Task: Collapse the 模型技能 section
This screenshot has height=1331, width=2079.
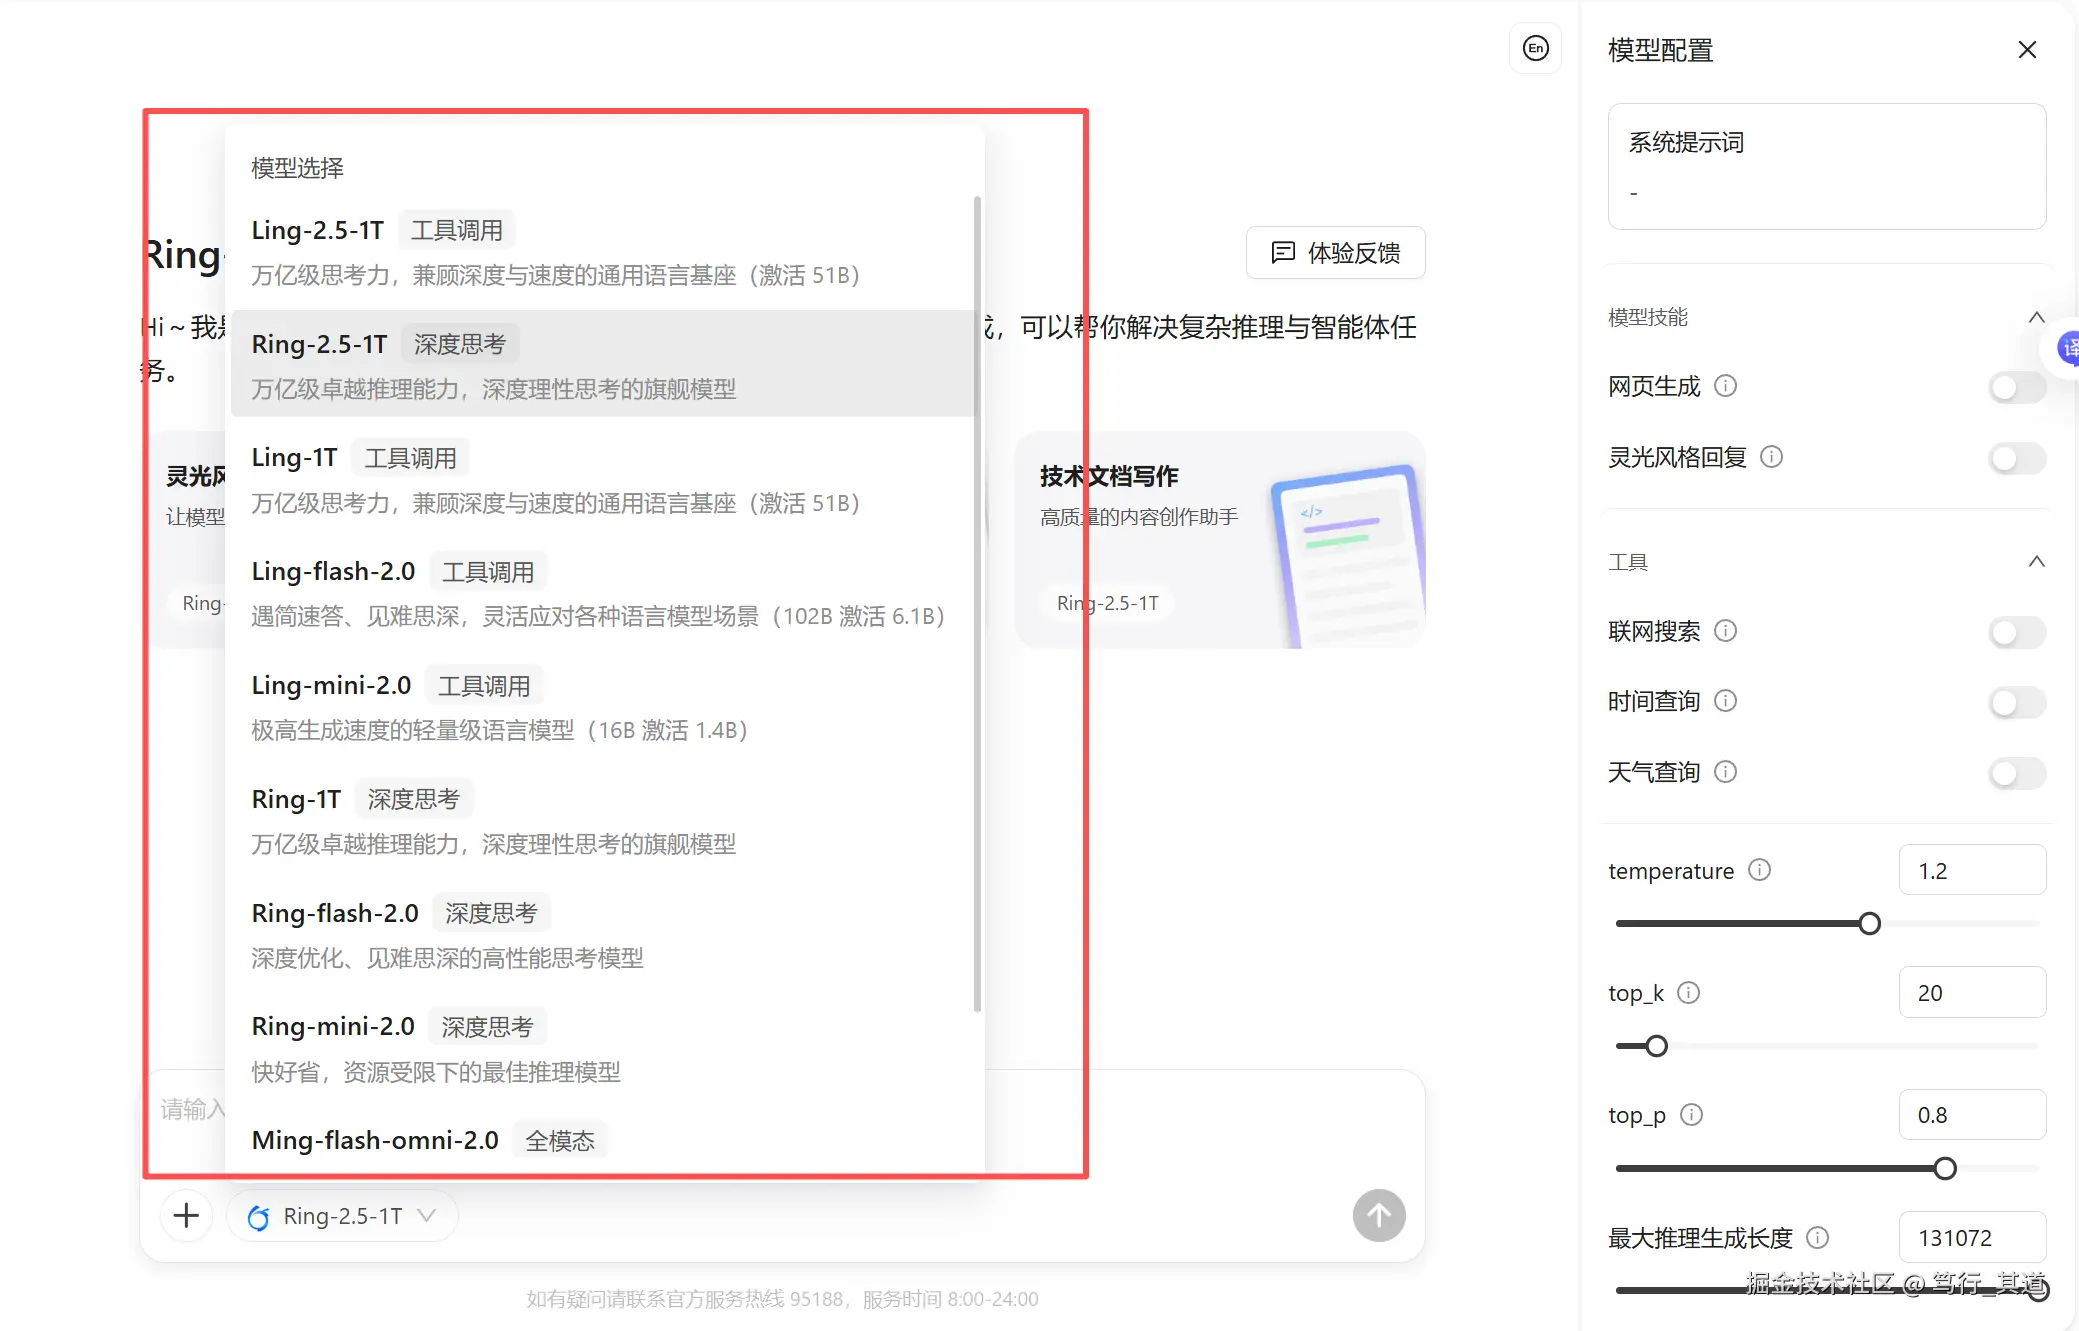Action: tap(2036, 317)
